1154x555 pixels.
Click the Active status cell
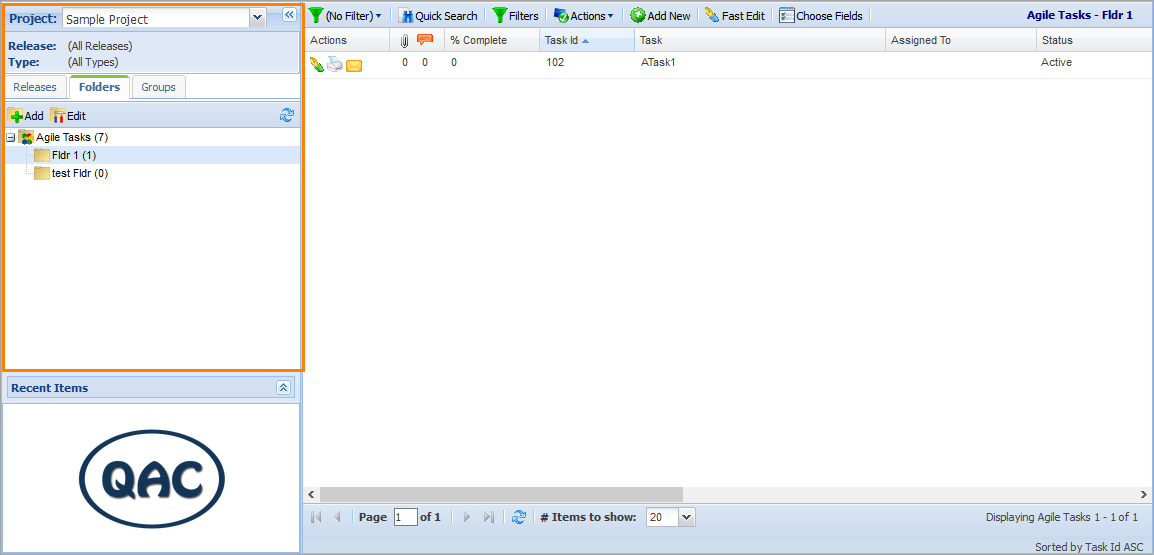1056,63
